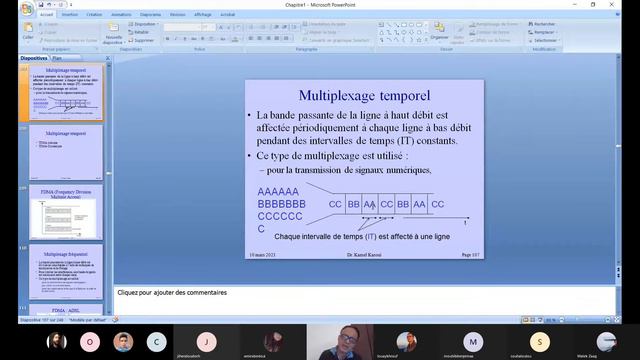The width and height of the screenshot is (640, 360).
Task: Save the presentation from Quick Access toolbar
Action: tap(41, 5)
